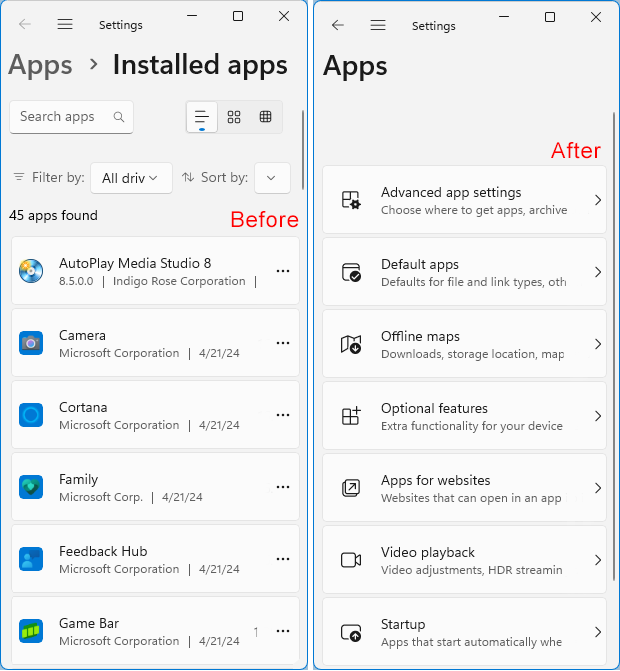Switch to tile table view layout
The height and width of the screenshot is (671, 620).
tap(265, 117)
